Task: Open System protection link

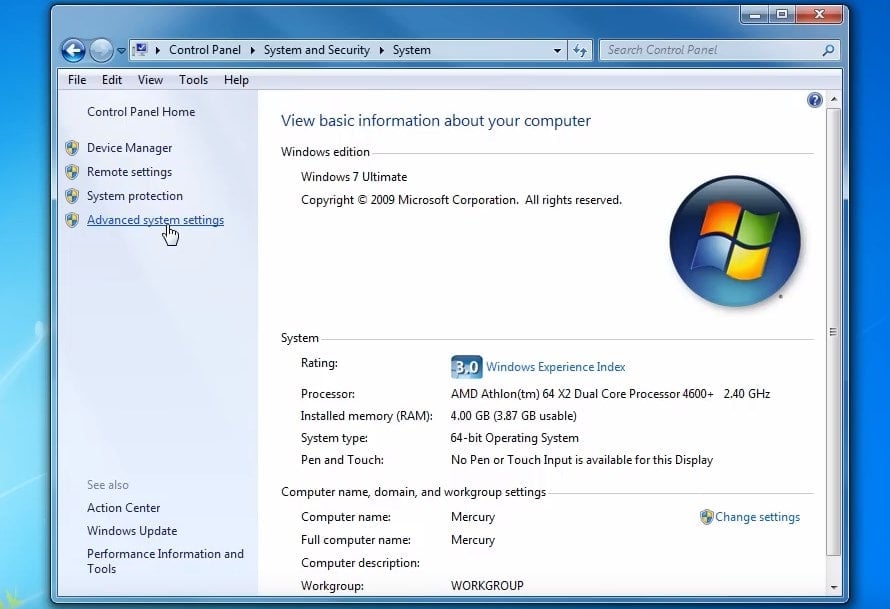Action: tap(135, 196)
